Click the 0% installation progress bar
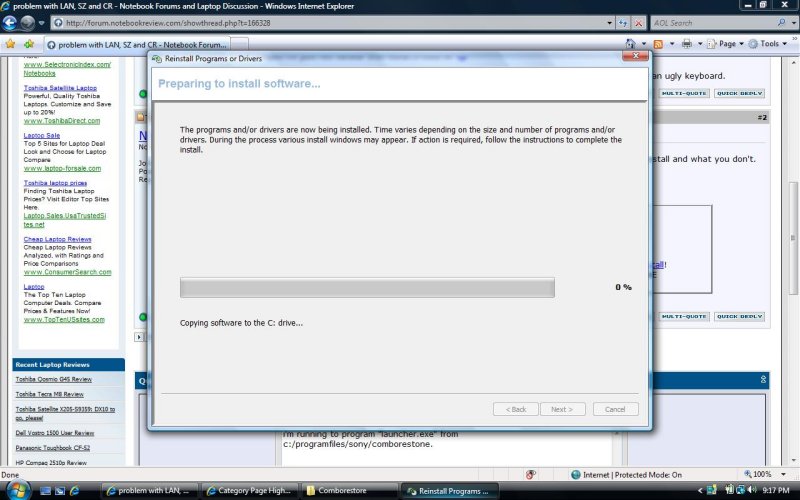800x500 pixels. [x=367, y=288]
